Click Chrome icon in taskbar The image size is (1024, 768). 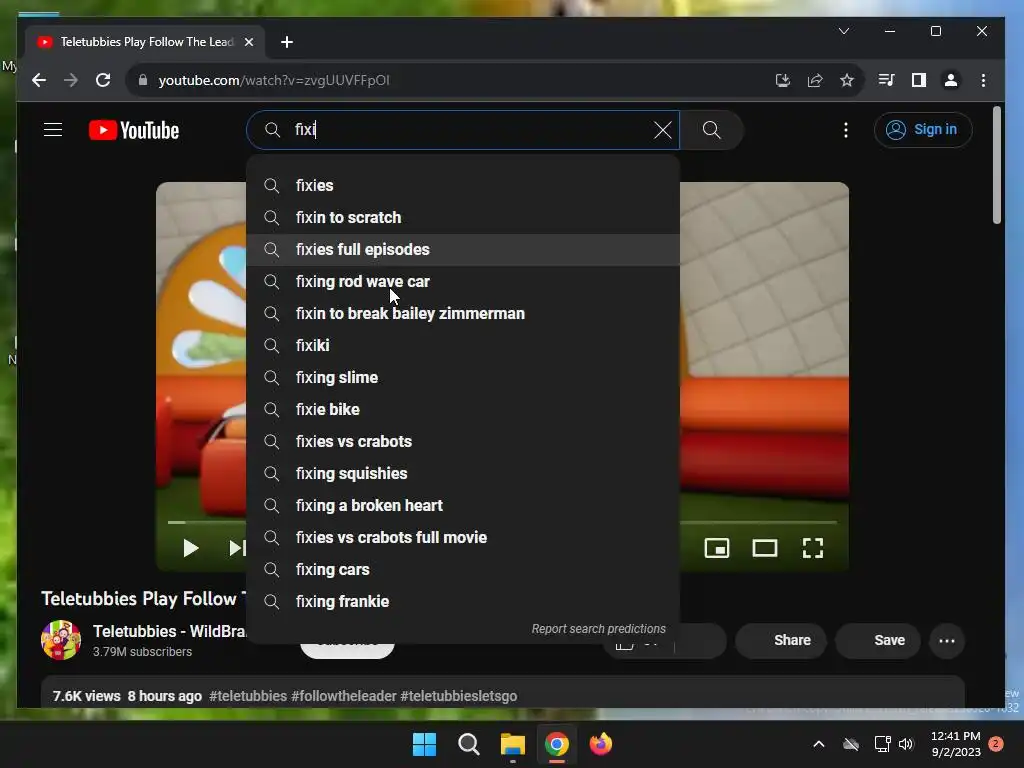coord(556,744)
